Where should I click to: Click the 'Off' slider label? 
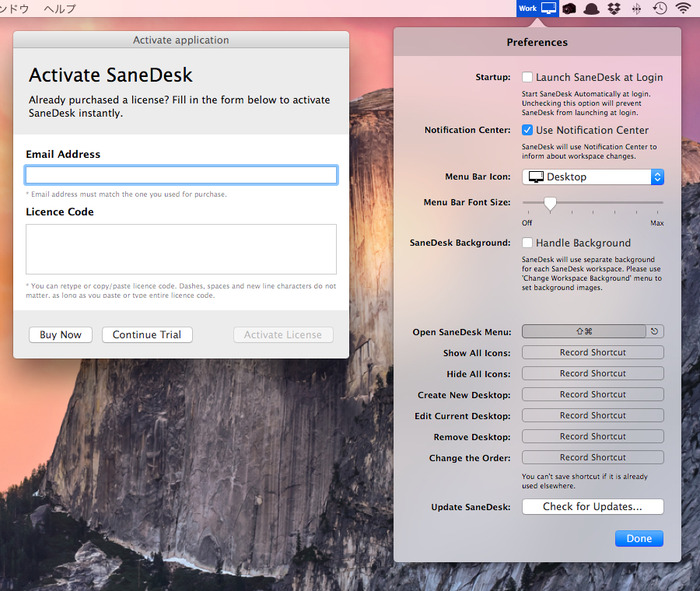pos(527,223)
